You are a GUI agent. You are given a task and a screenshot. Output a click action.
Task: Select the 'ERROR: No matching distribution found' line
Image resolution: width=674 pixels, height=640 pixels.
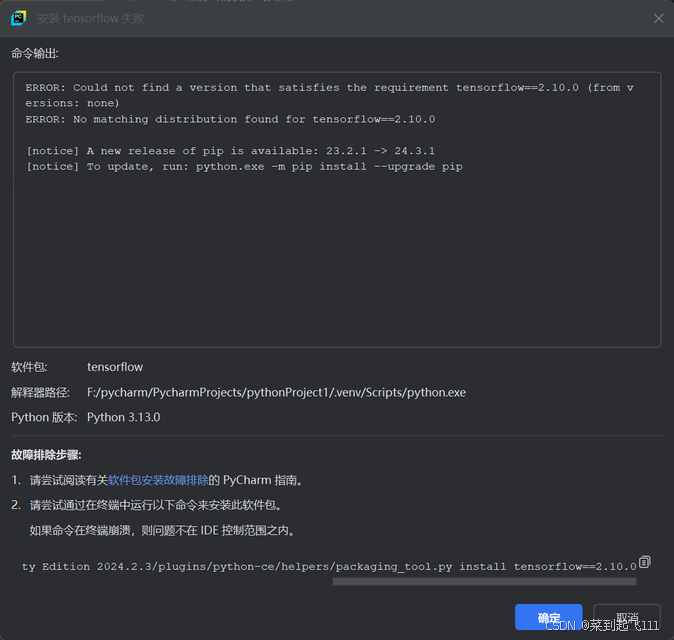230,119
